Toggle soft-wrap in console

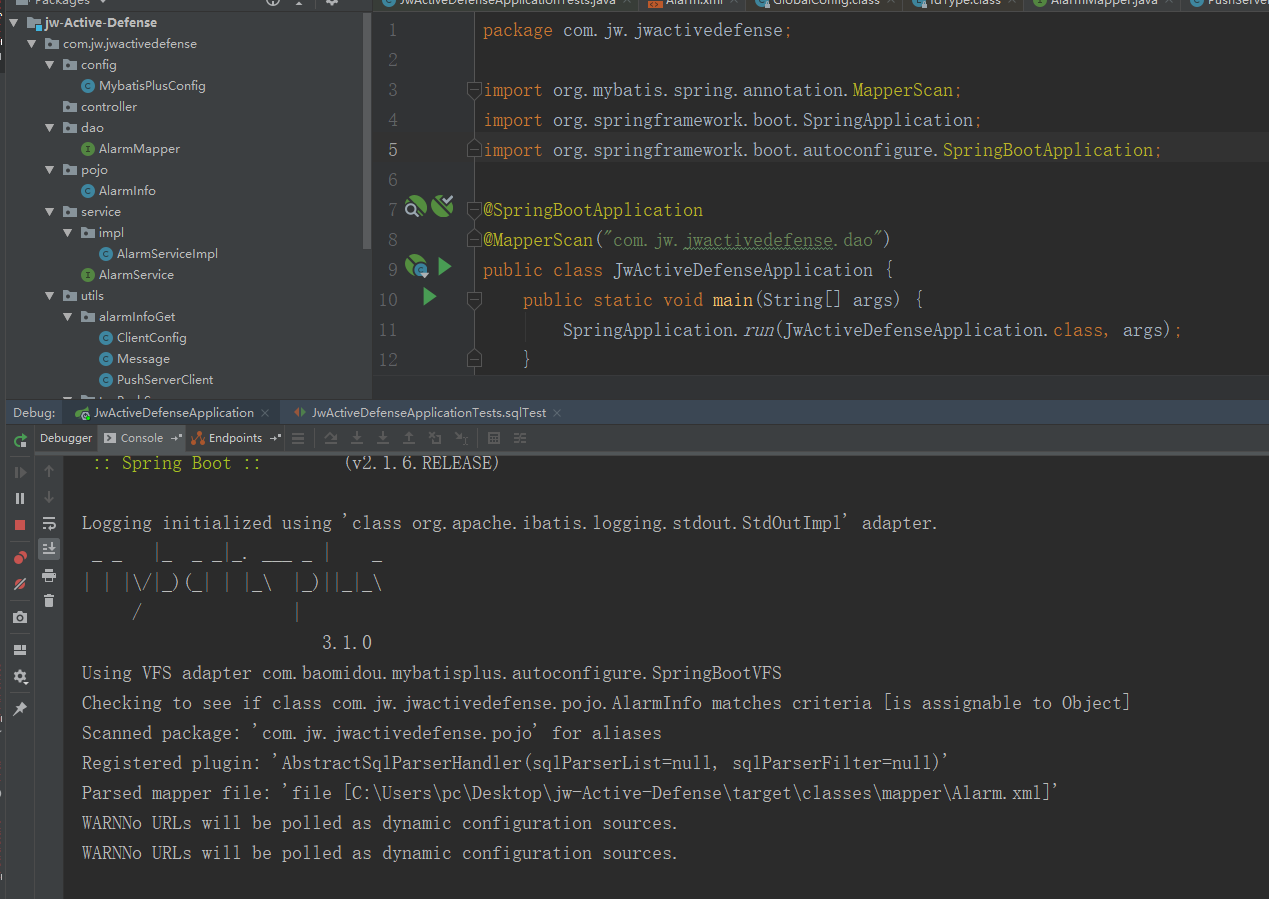(49, 523)
